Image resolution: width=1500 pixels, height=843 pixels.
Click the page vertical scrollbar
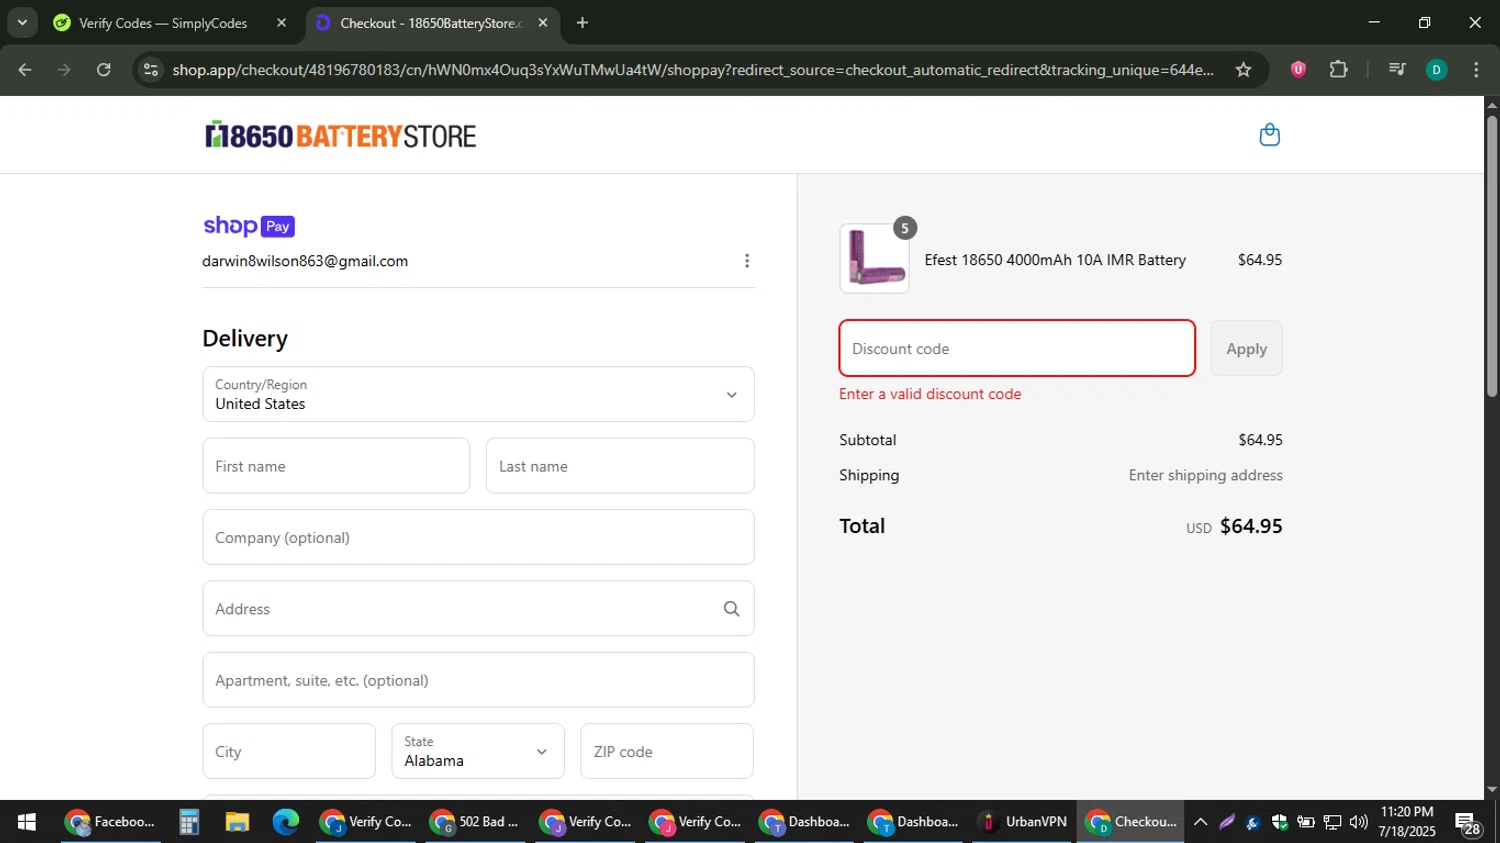pos(1492,257)
